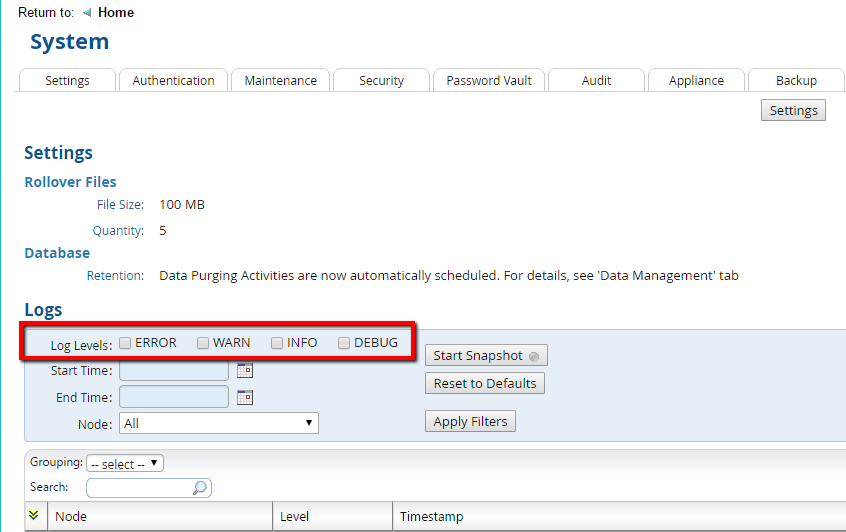Tick the INFO log level checkbox
Image resolution: width=846 pixels, height=532 pixels.
(x=277, y=343)
